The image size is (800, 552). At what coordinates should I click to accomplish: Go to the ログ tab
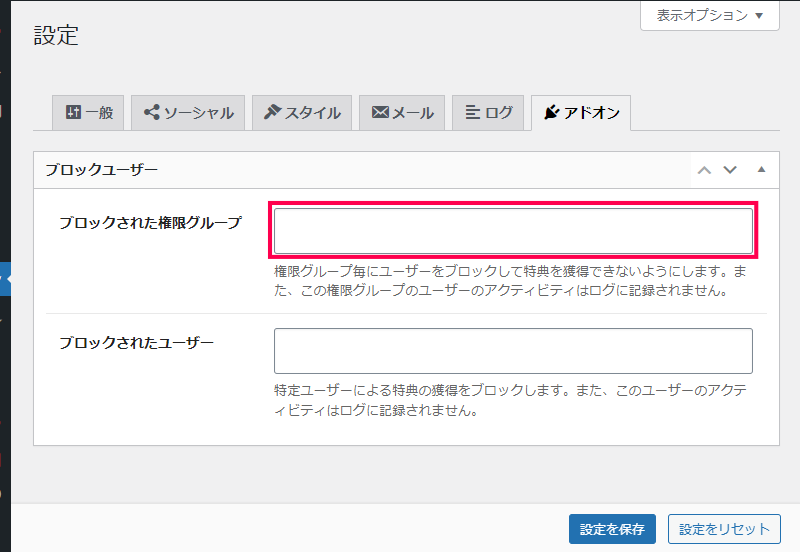(x=488, y=112)
